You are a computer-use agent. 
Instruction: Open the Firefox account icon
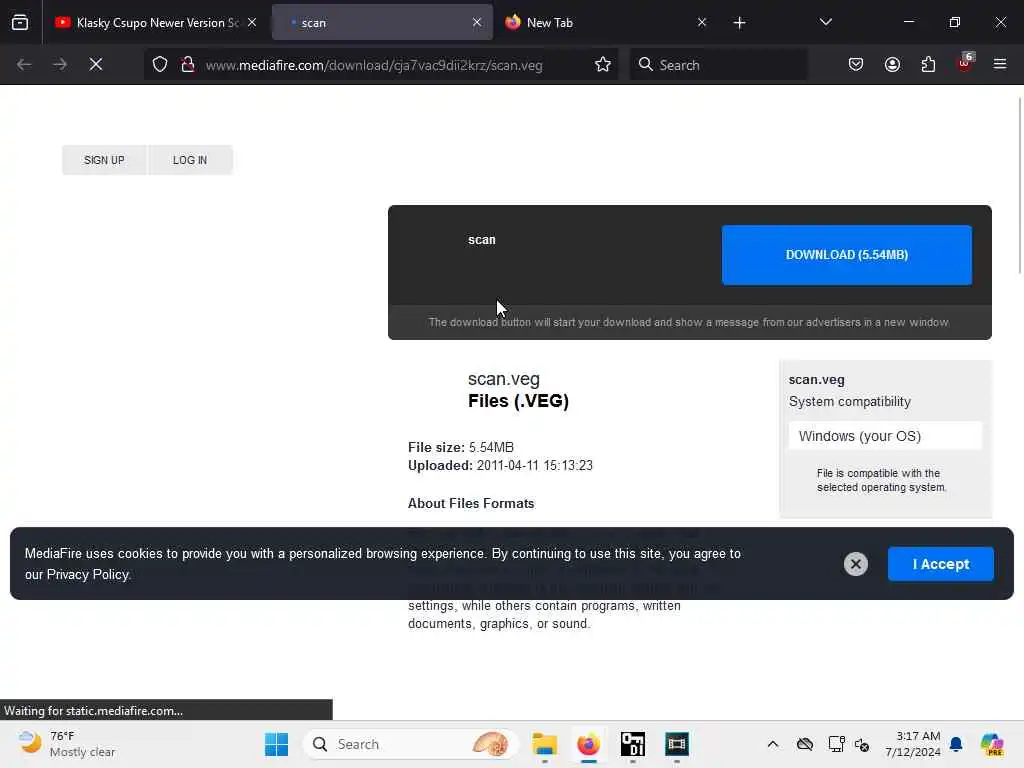tap(892, 64)
